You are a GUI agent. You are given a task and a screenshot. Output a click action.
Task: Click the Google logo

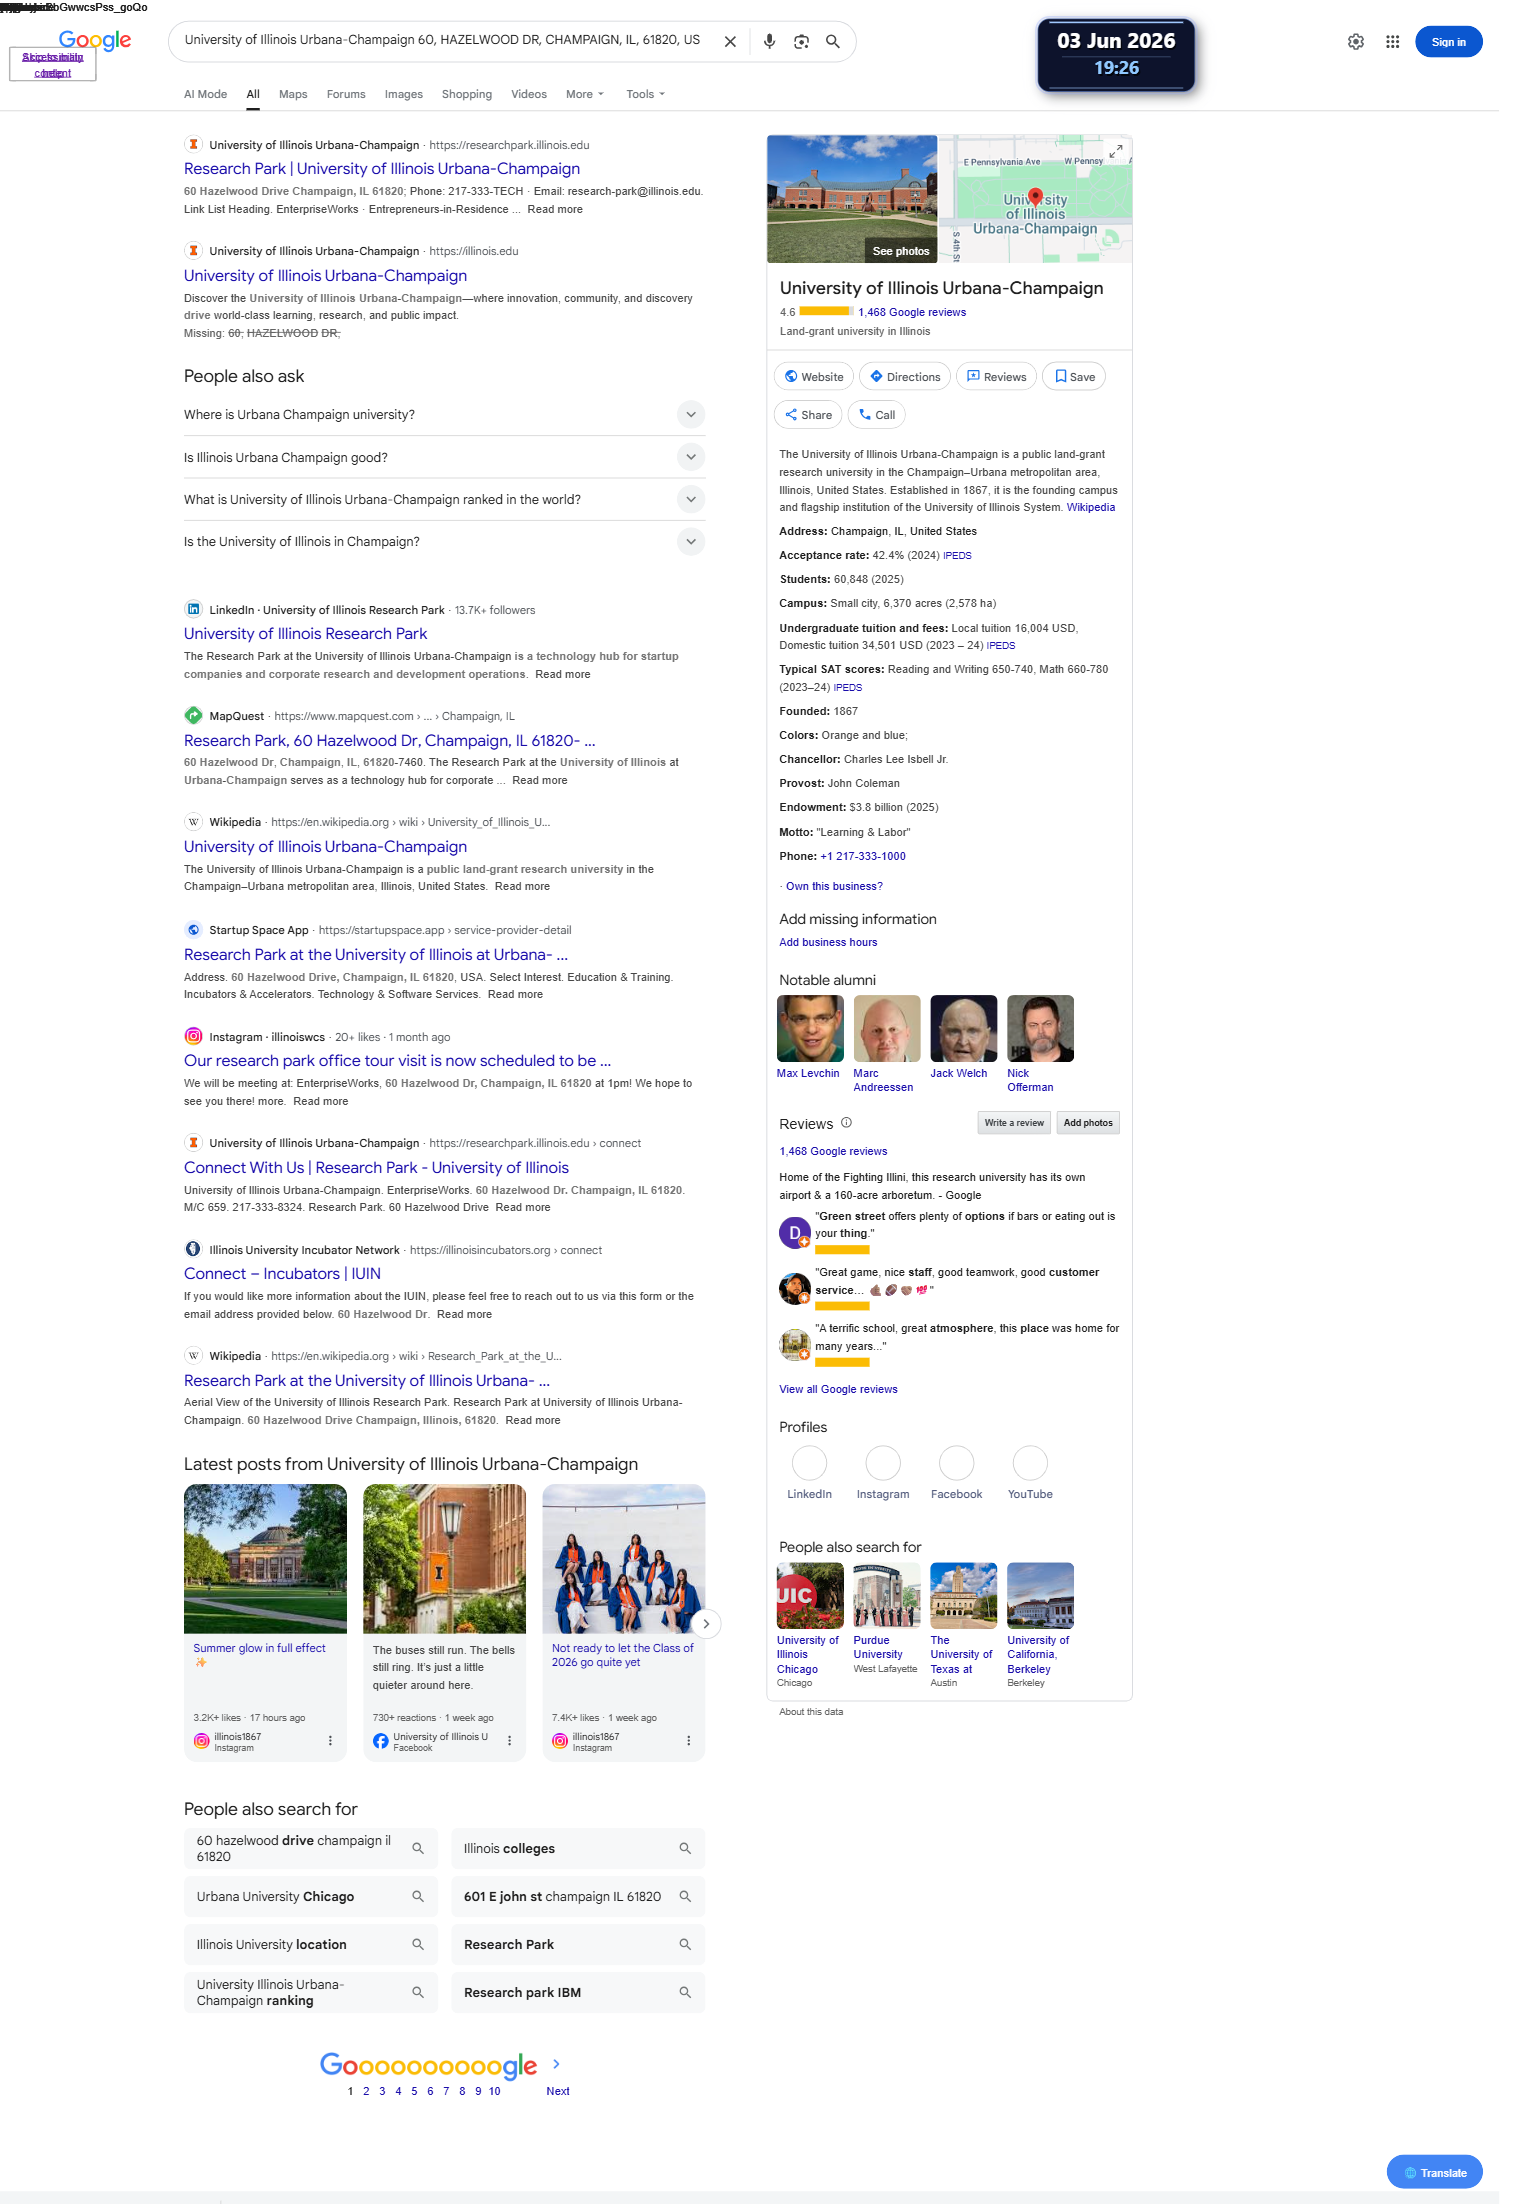click(95, 41)
